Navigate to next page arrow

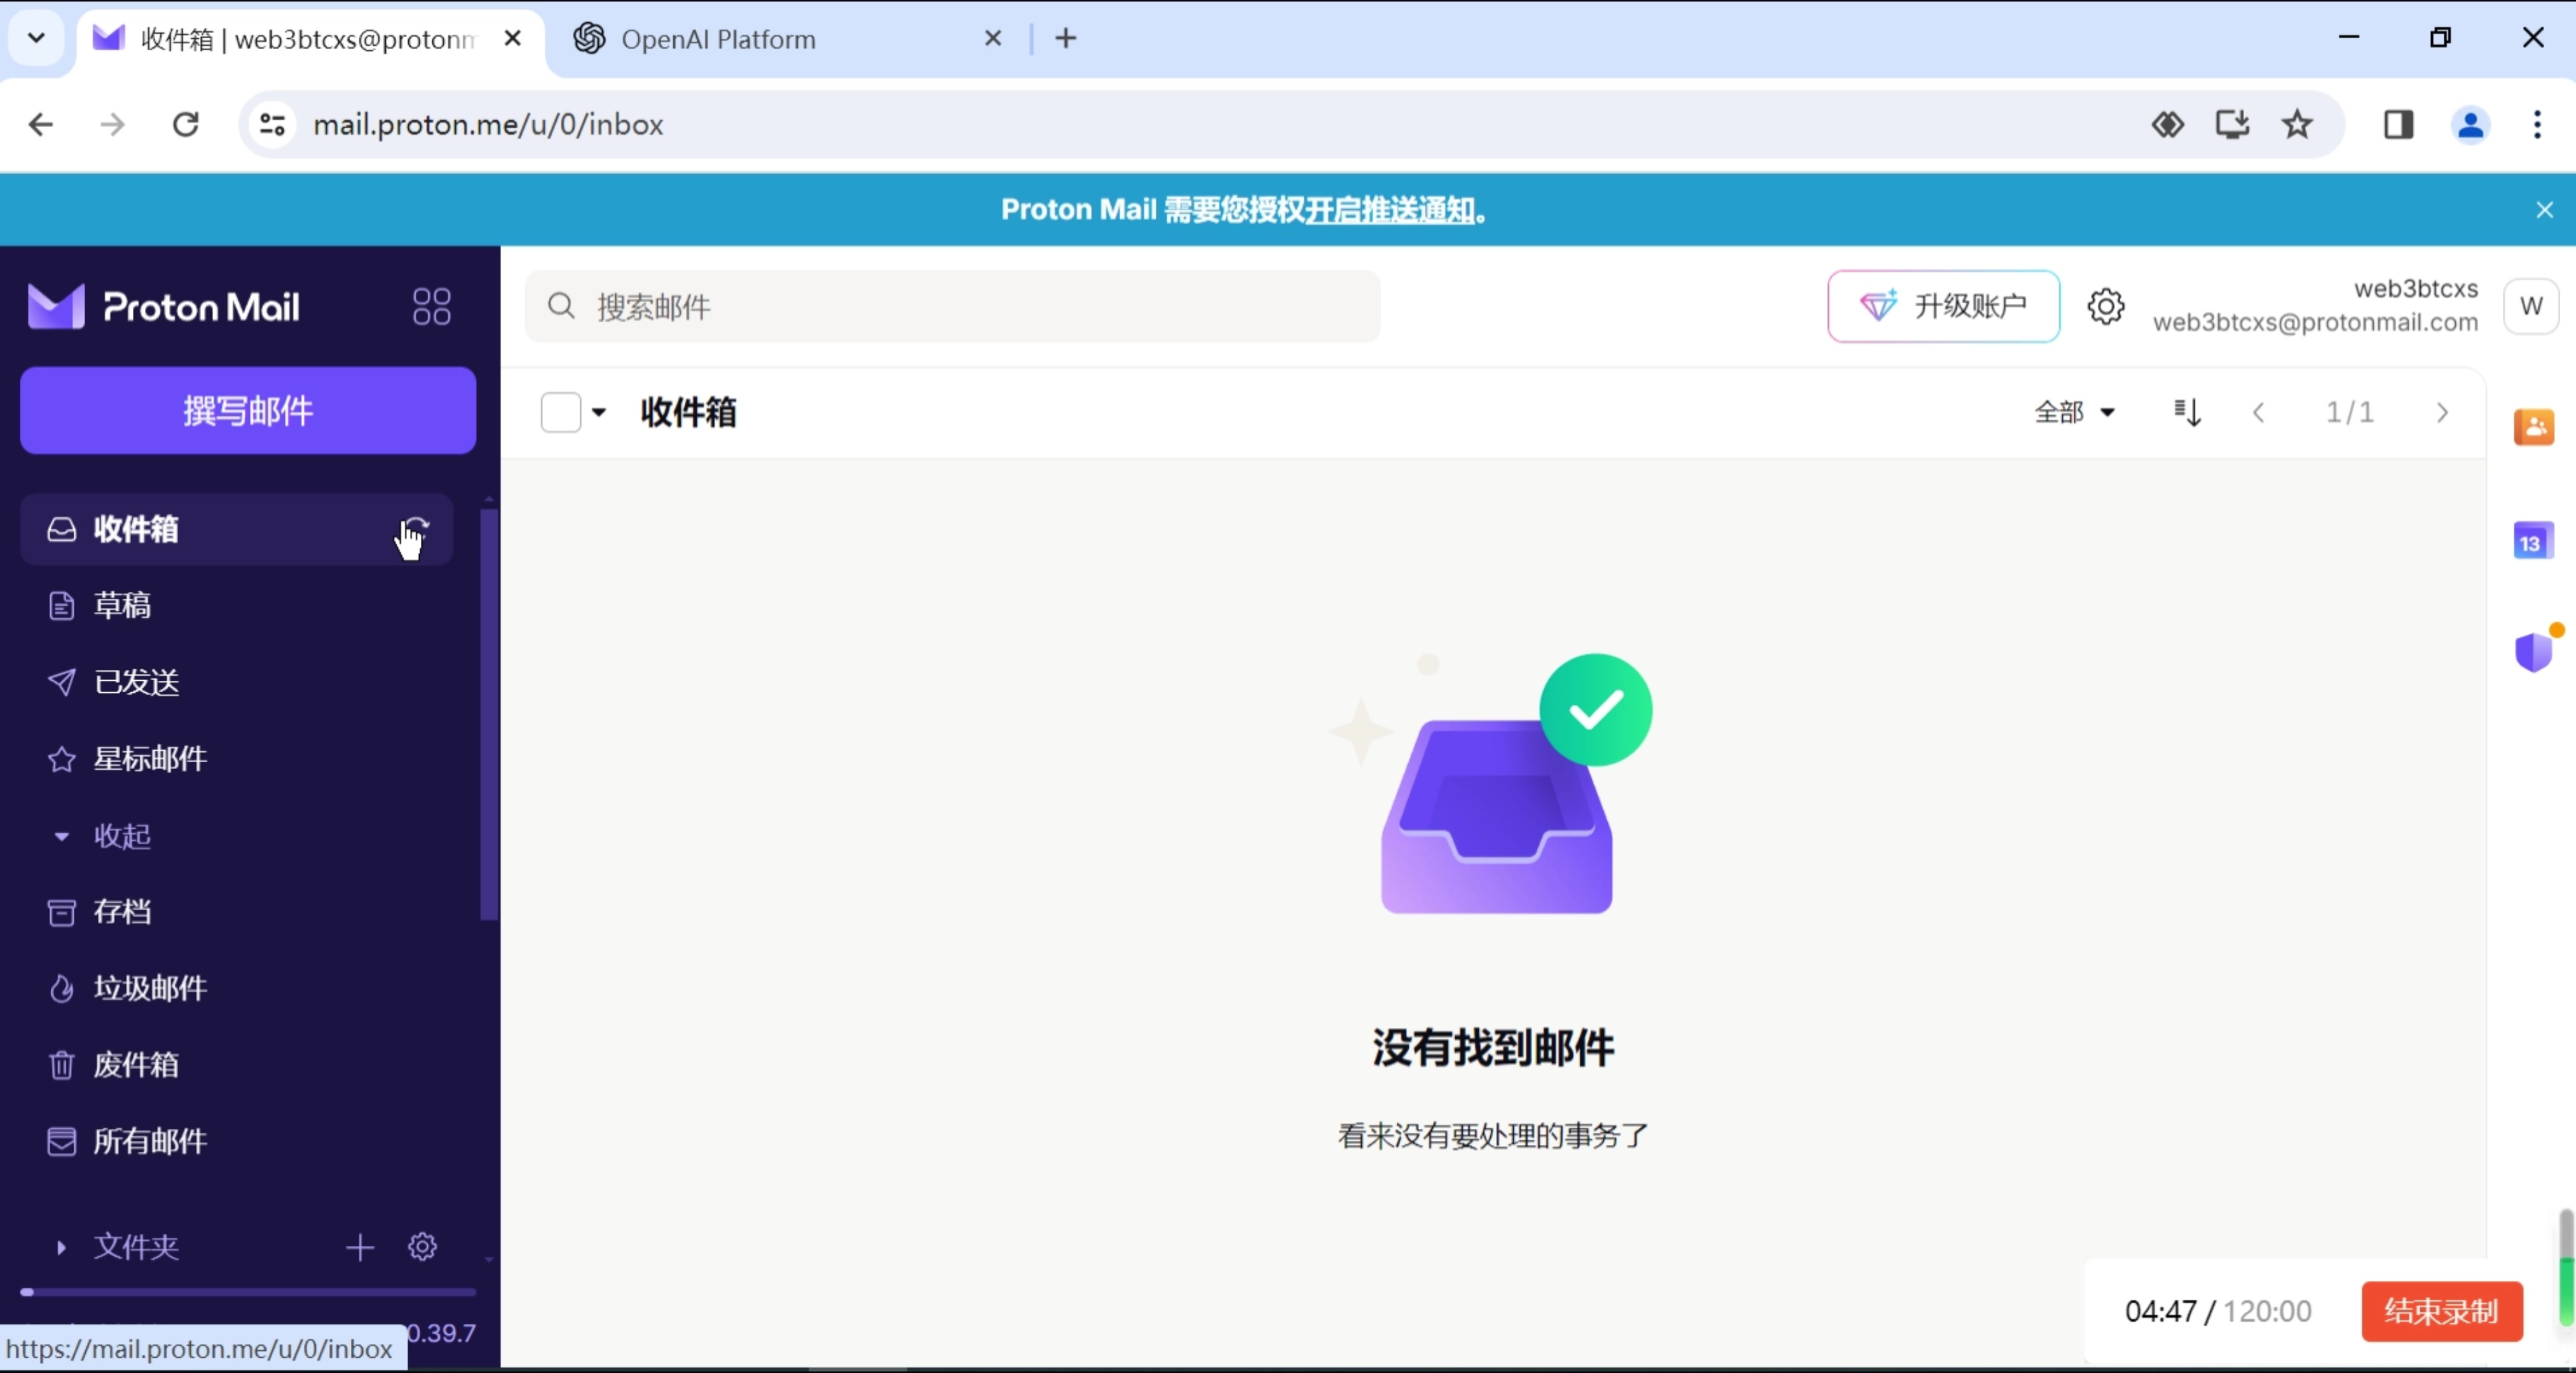(x=2443, y=411)
